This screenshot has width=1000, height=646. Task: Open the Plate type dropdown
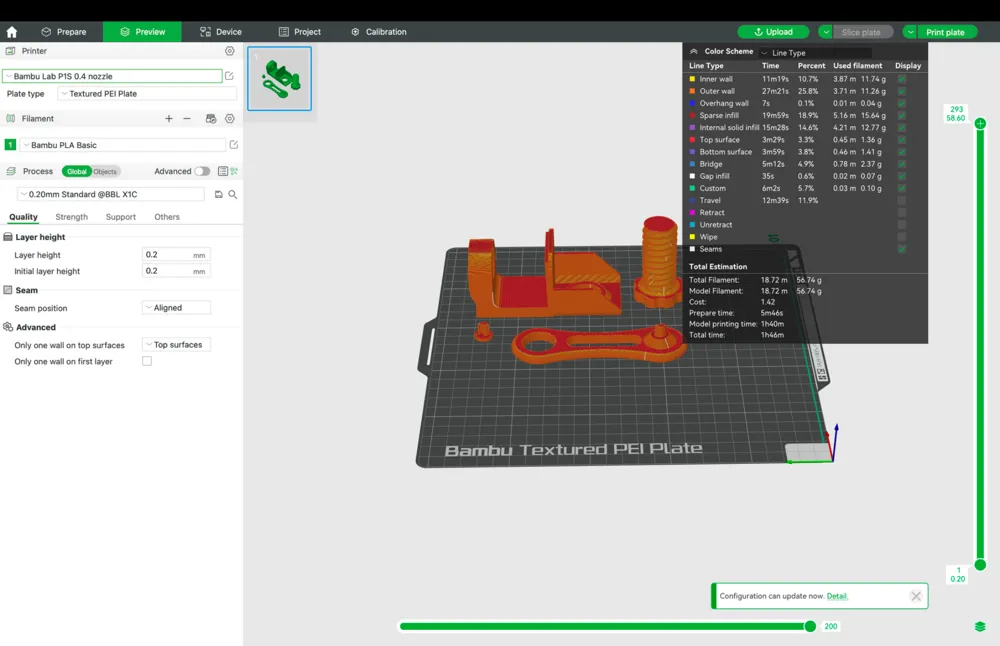tap(147, 94)
